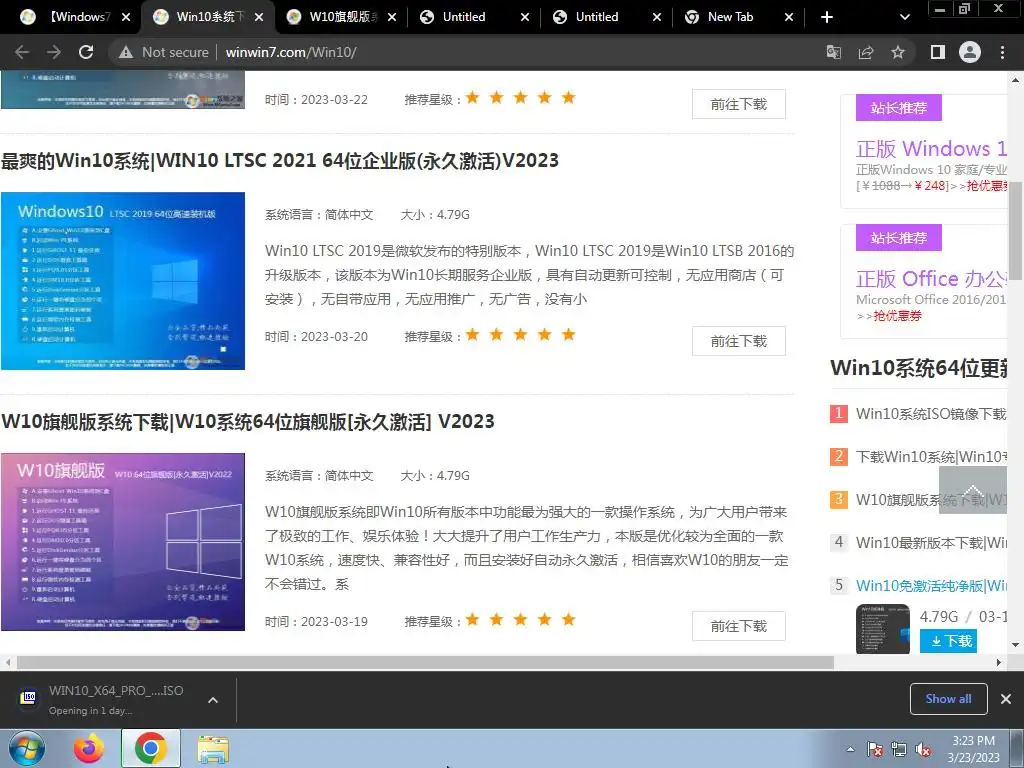The image size is (1024, 768).
Task: Open a new browser tab
Action: [x=827, y=17]
